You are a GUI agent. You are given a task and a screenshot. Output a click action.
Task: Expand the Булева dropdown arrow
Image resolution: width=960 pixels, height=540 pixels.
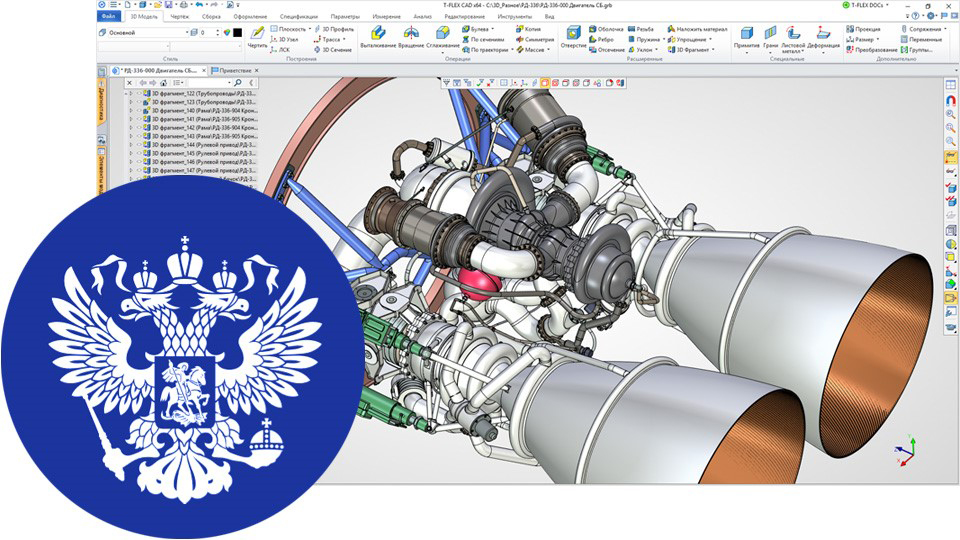tap(493, 29)
